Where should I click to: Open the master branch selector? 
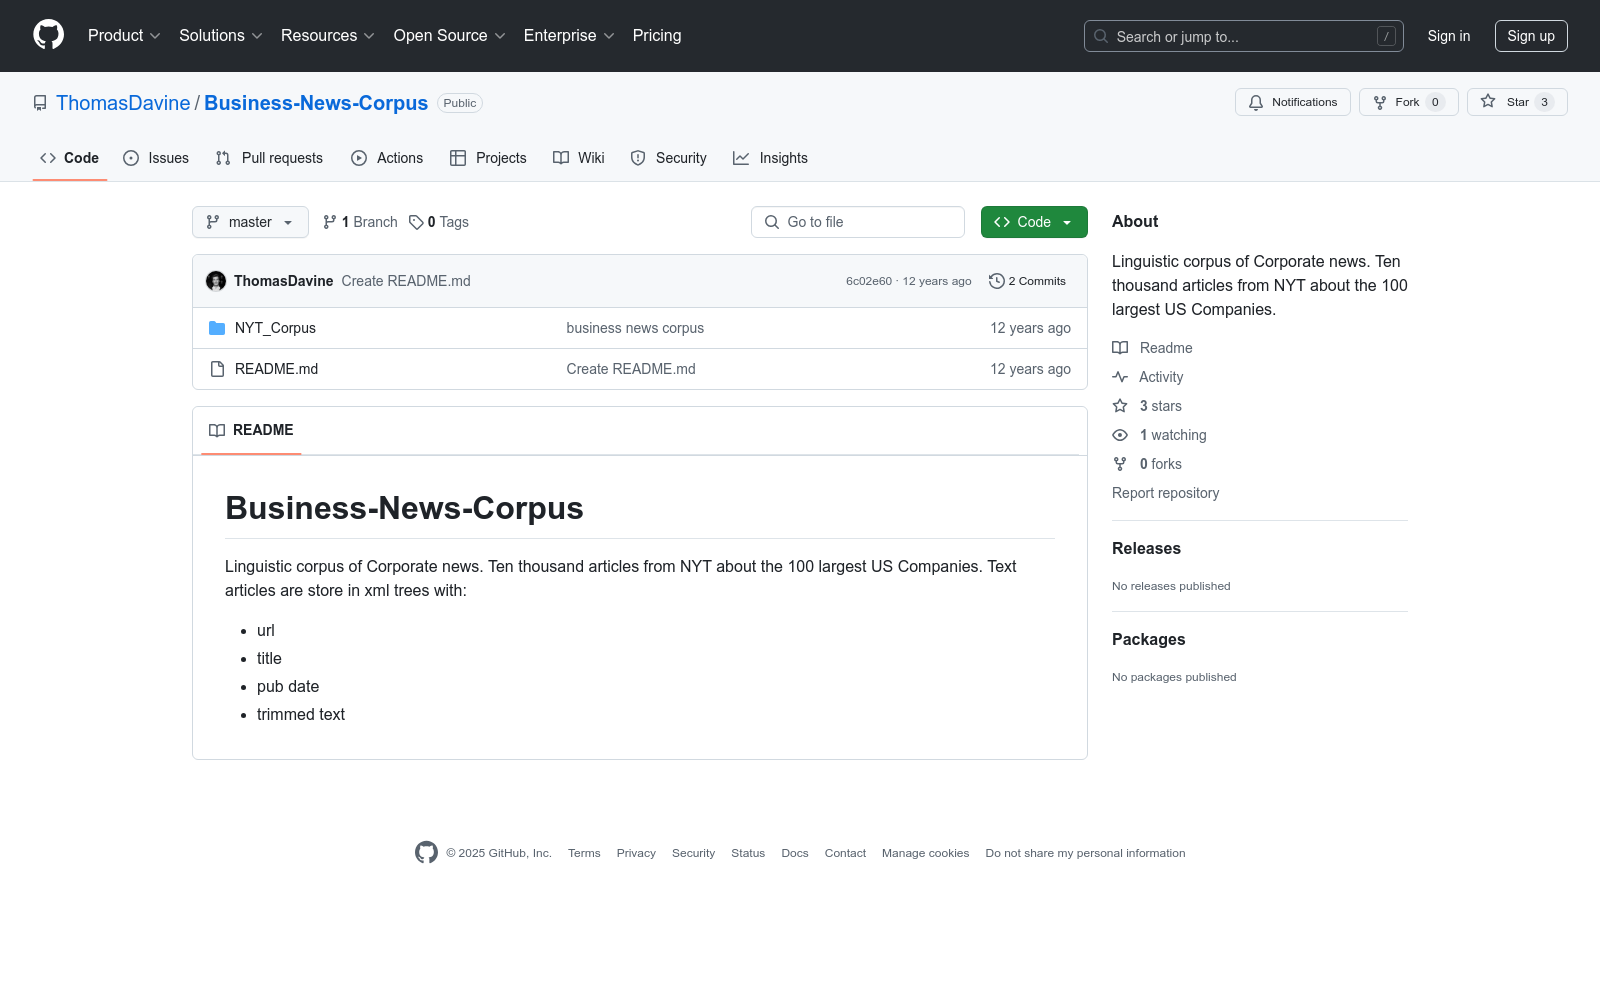[x=250, y=222]
